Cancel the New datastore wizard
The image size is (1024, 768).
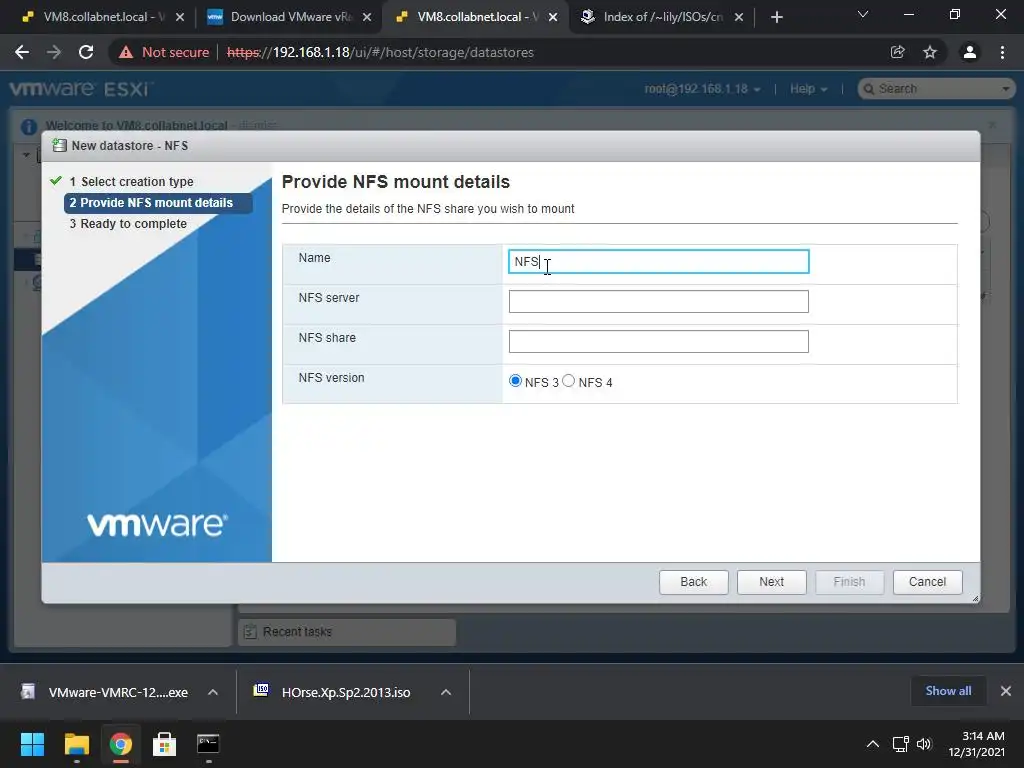[927, 582]
